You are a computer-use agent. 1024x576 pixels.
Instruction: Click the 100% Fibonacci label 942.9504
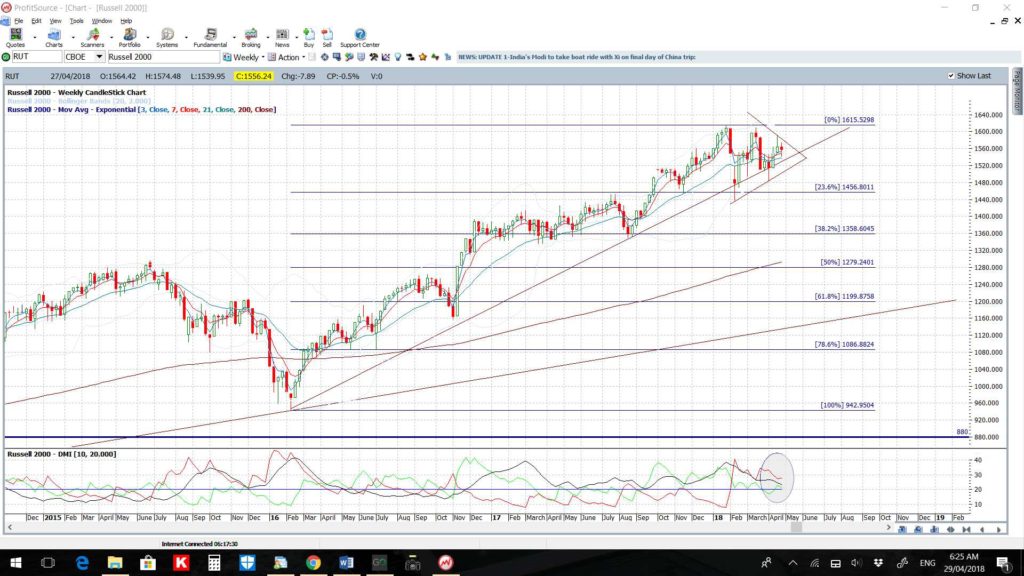click(x=847, y=406)
